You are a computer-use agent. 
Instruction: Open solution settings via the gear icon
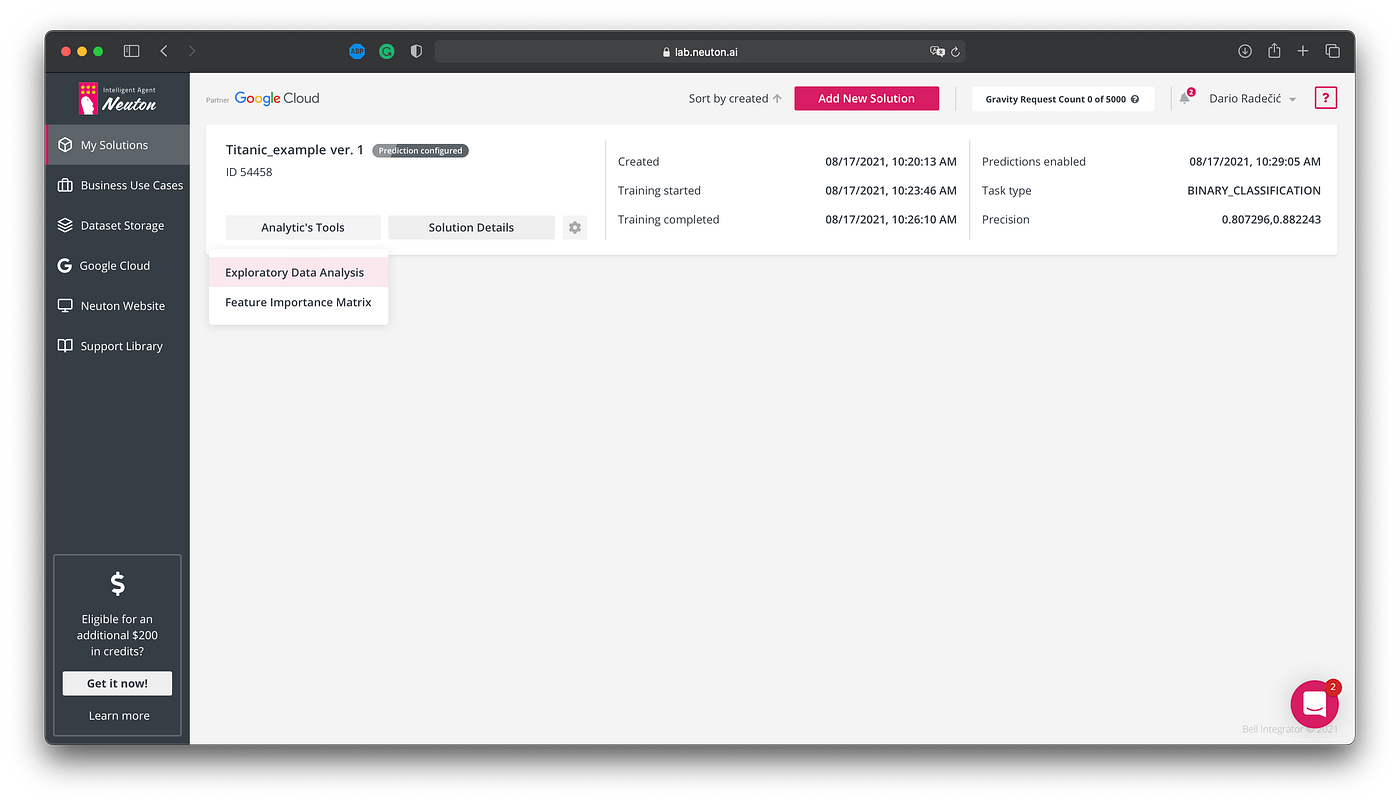(574, 227)
